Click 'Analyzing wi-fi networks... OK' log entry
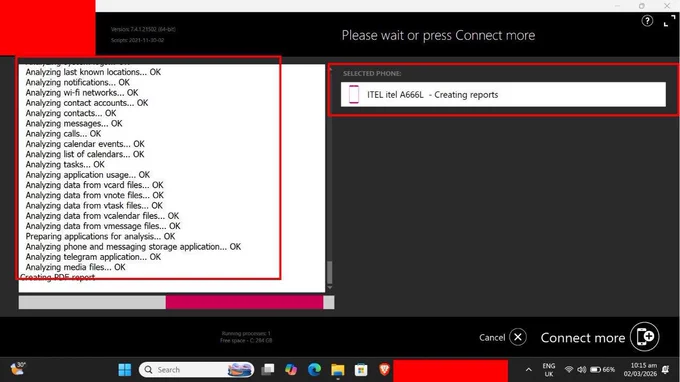 (x=82, y=92)
